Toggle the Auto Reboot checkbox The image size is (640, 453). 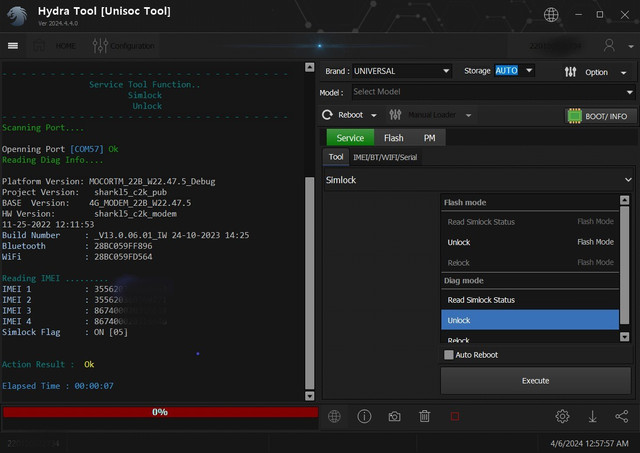449,355
